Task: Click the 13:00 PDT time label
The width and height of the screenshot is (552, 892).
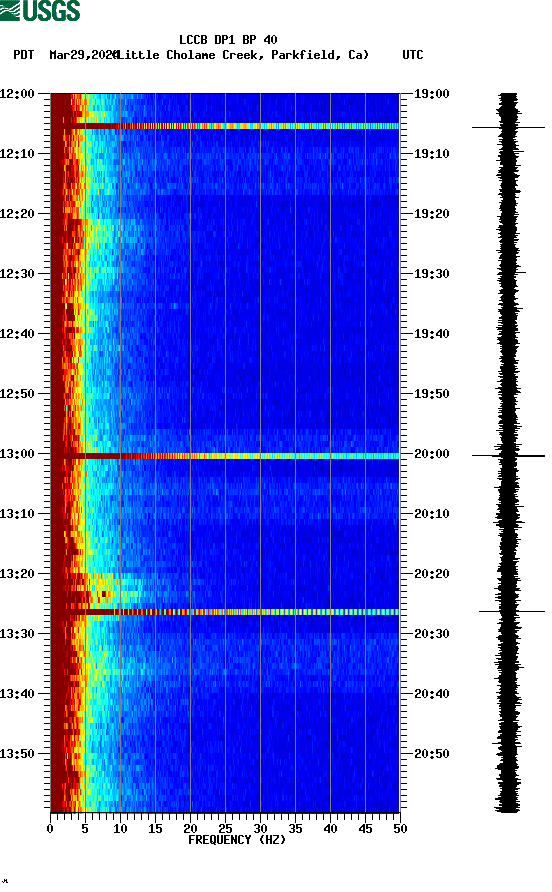Action: click(18, 454)
